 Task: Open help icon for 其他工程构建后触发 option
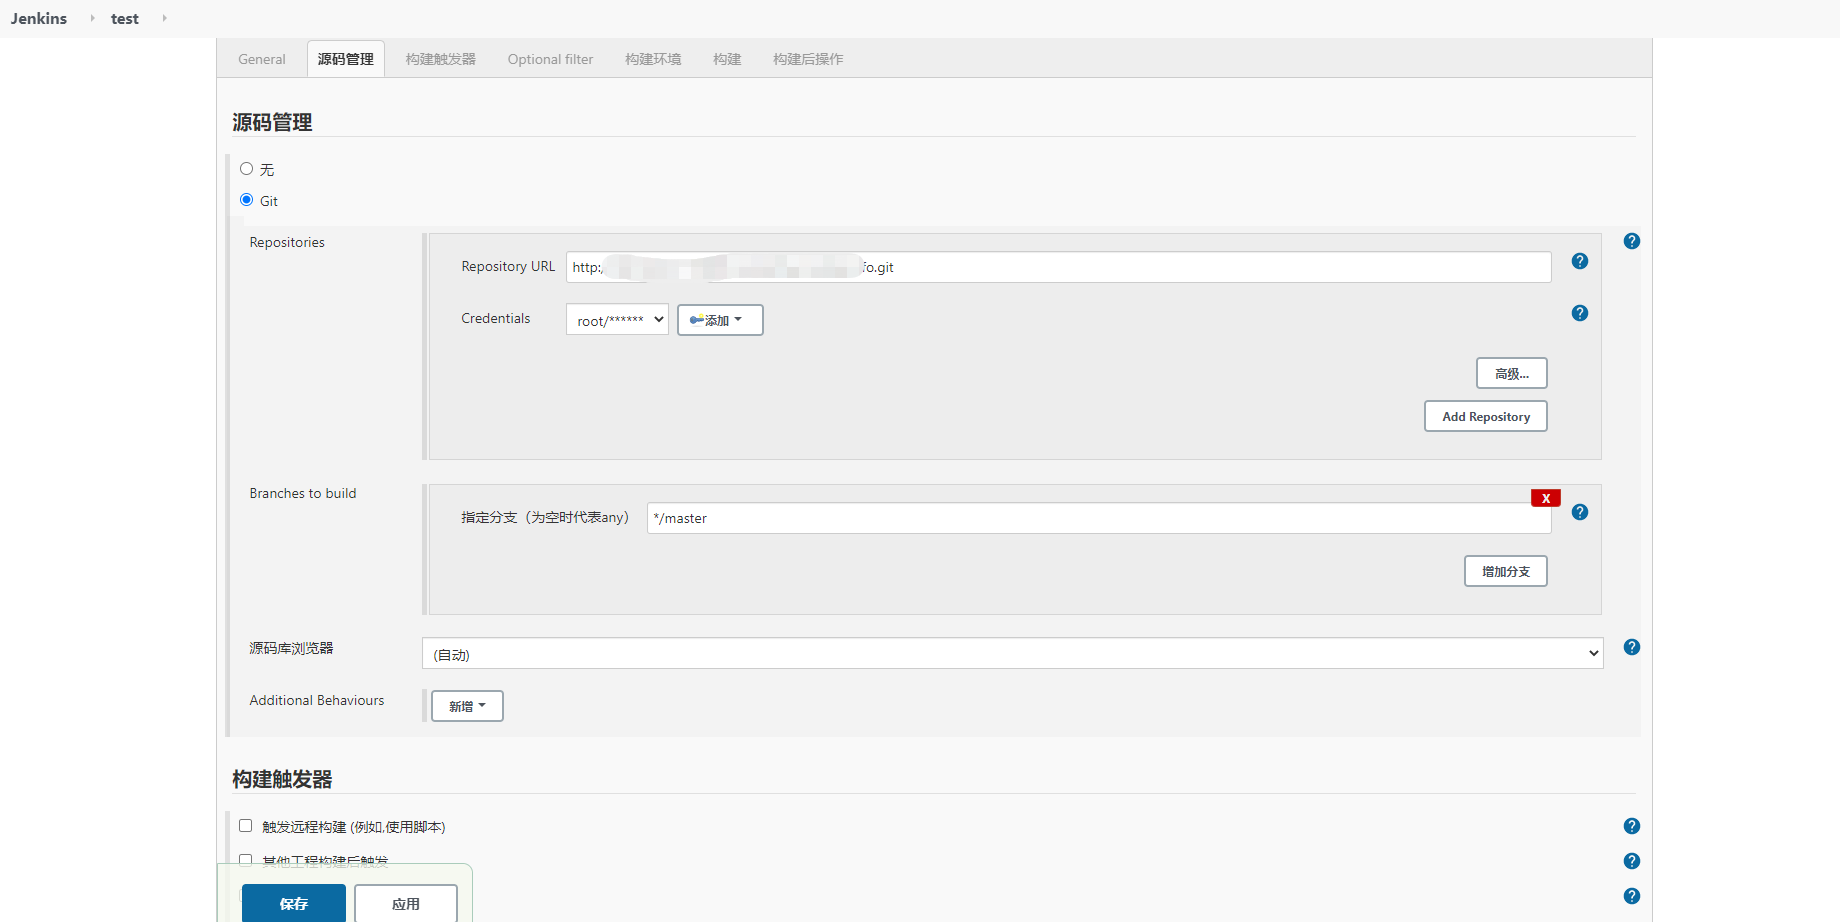tap(1631, 861)
